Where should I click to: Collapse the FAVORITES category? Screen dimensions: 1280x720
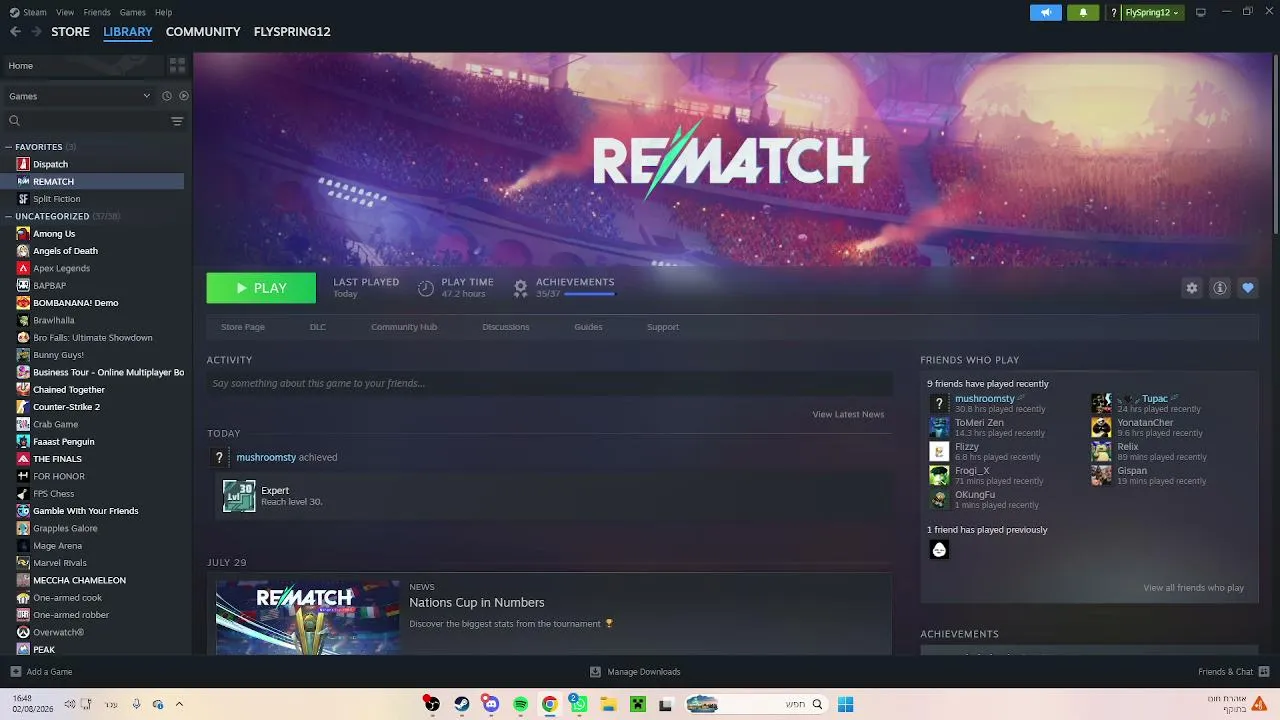point(9,147)
